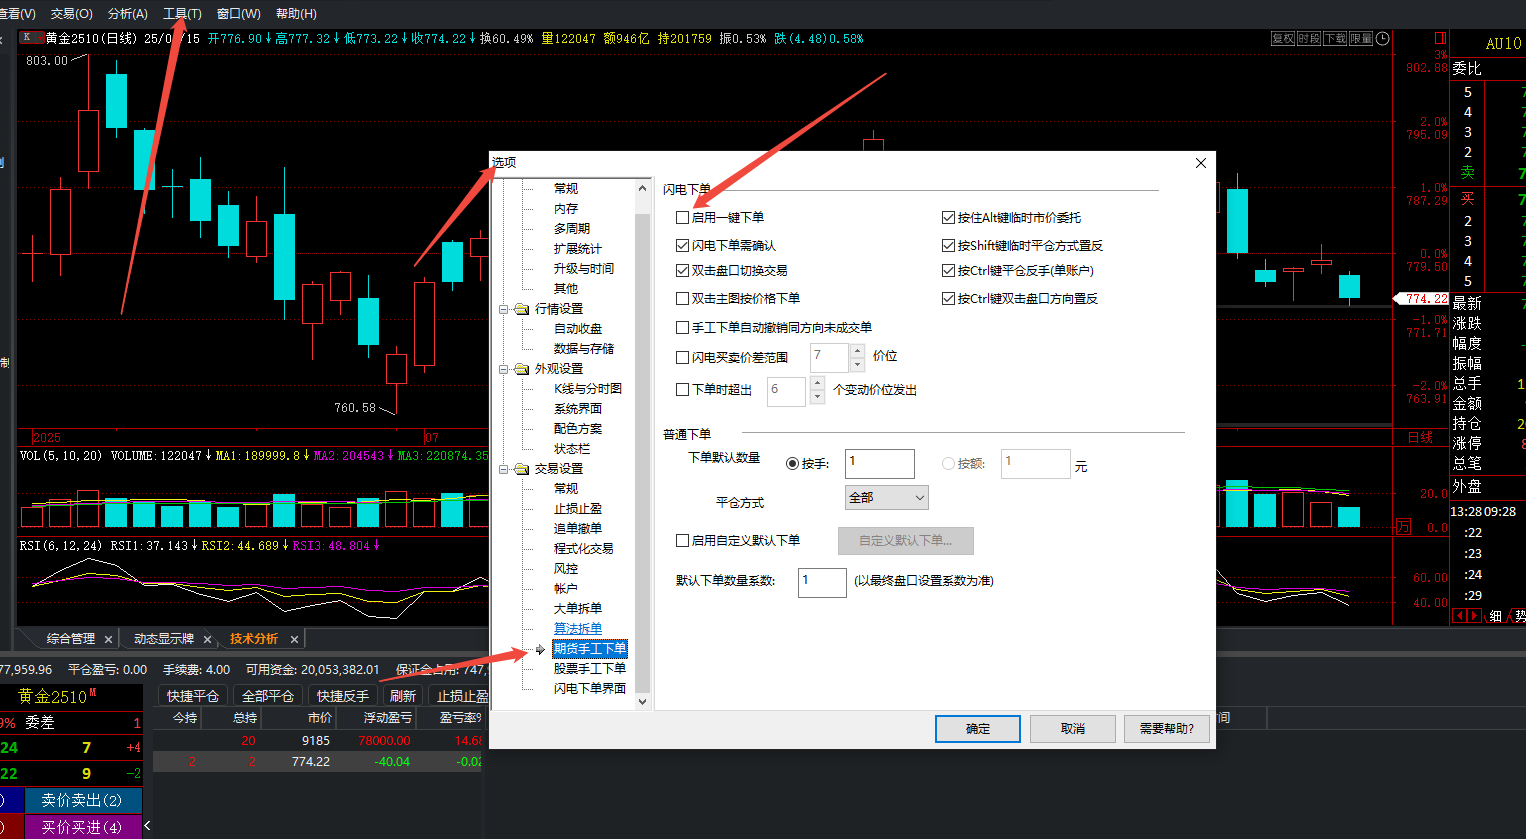Click the 时段 box on the chart header
This screenshot has width=1526, height=839.
coord(1309,39)
